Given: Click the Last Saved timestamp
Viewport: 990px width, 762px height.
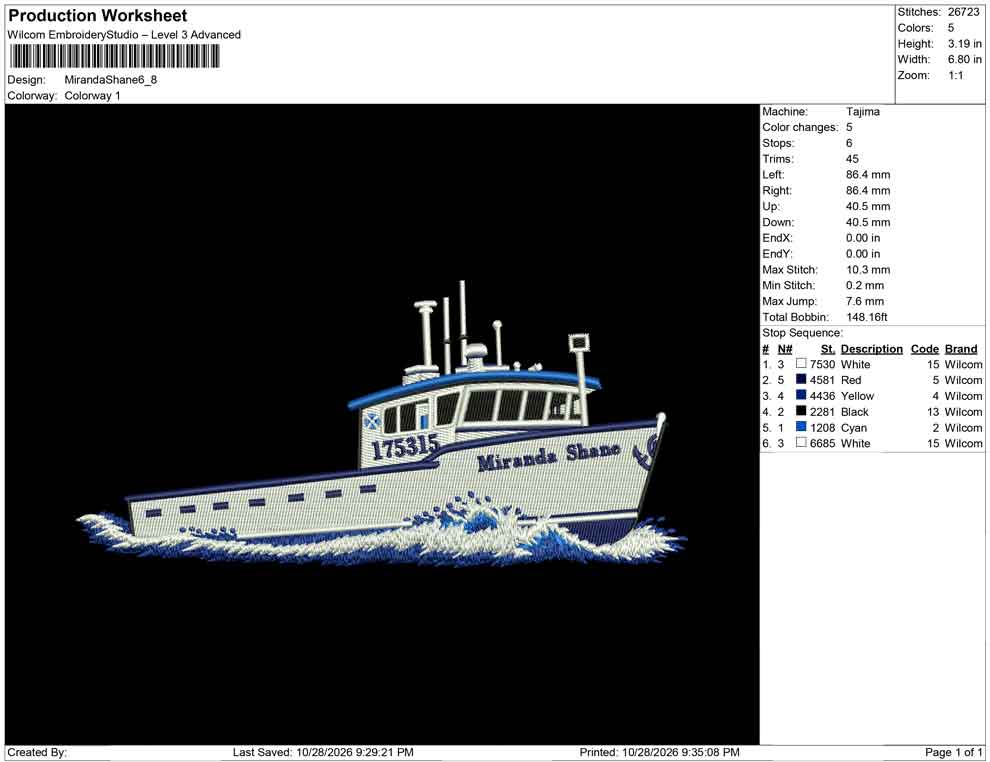Looking at the screenshot, I should tap(323, 752).
